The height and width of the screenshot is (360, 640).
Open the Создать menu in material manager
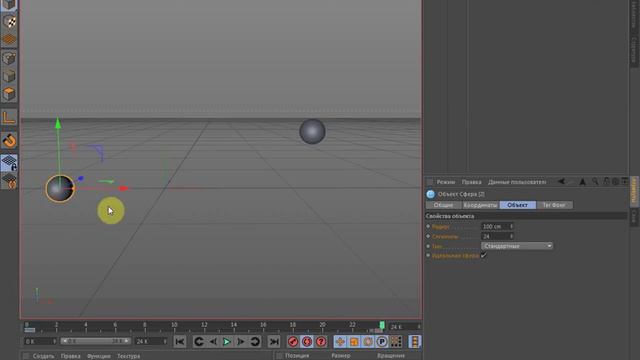point(43,356)
